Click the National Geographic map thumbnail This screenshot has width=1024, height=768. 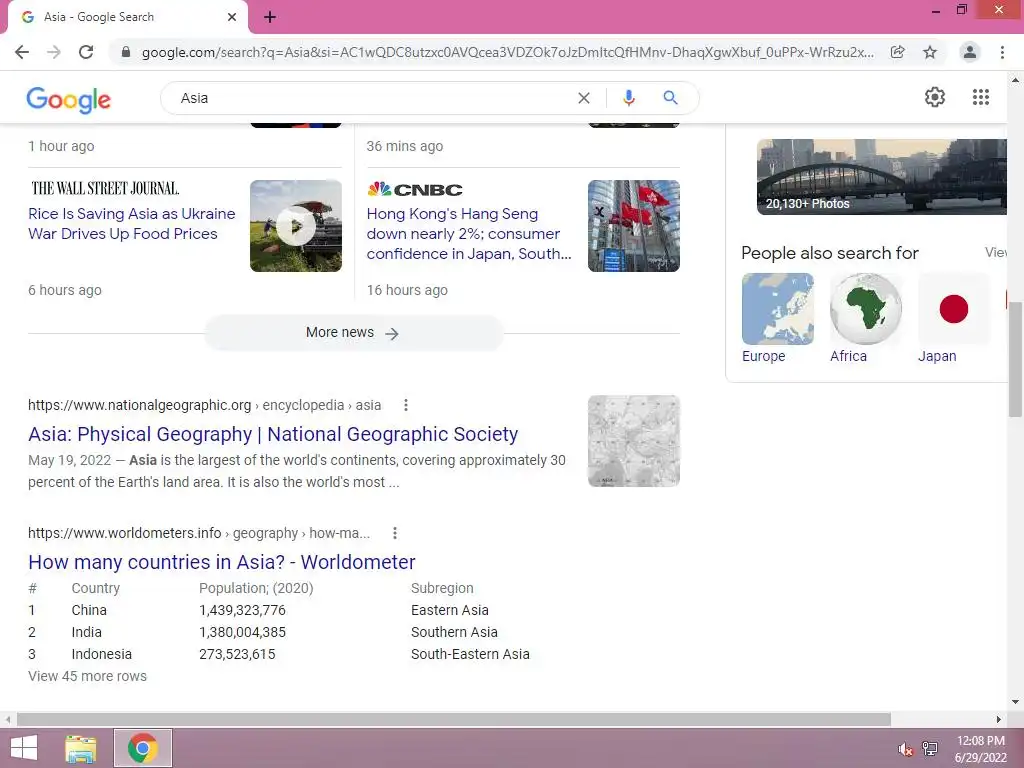pos(633,441)
